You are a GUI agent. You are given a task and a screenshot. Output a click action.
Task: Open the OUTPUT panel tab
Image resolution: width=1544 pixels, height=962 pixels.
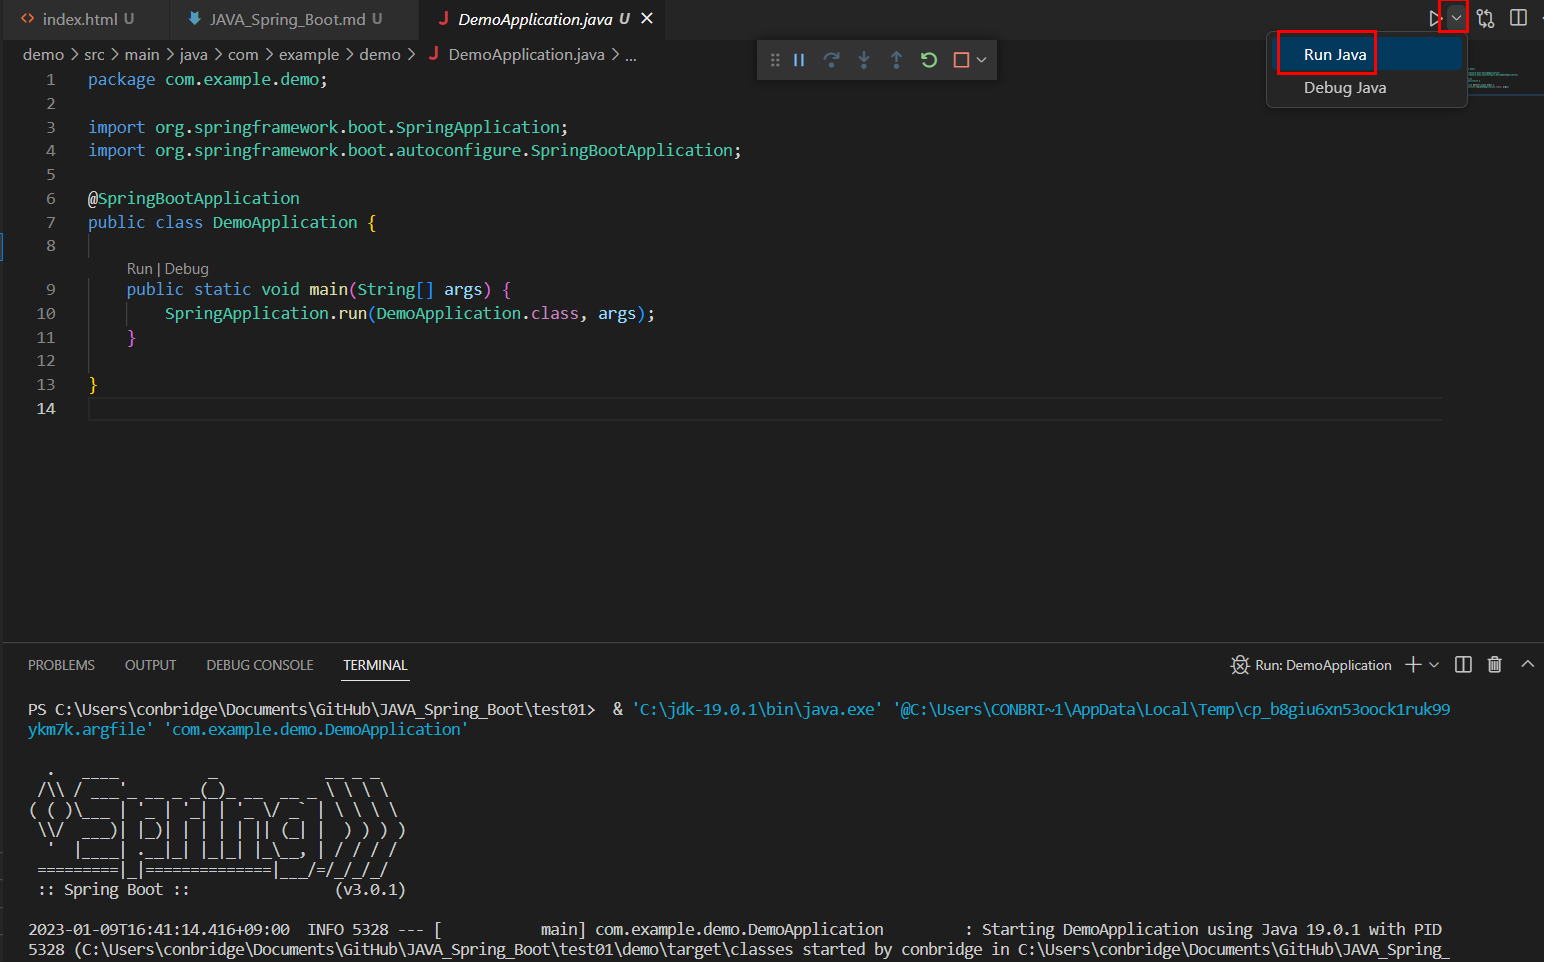coord(150,665)
